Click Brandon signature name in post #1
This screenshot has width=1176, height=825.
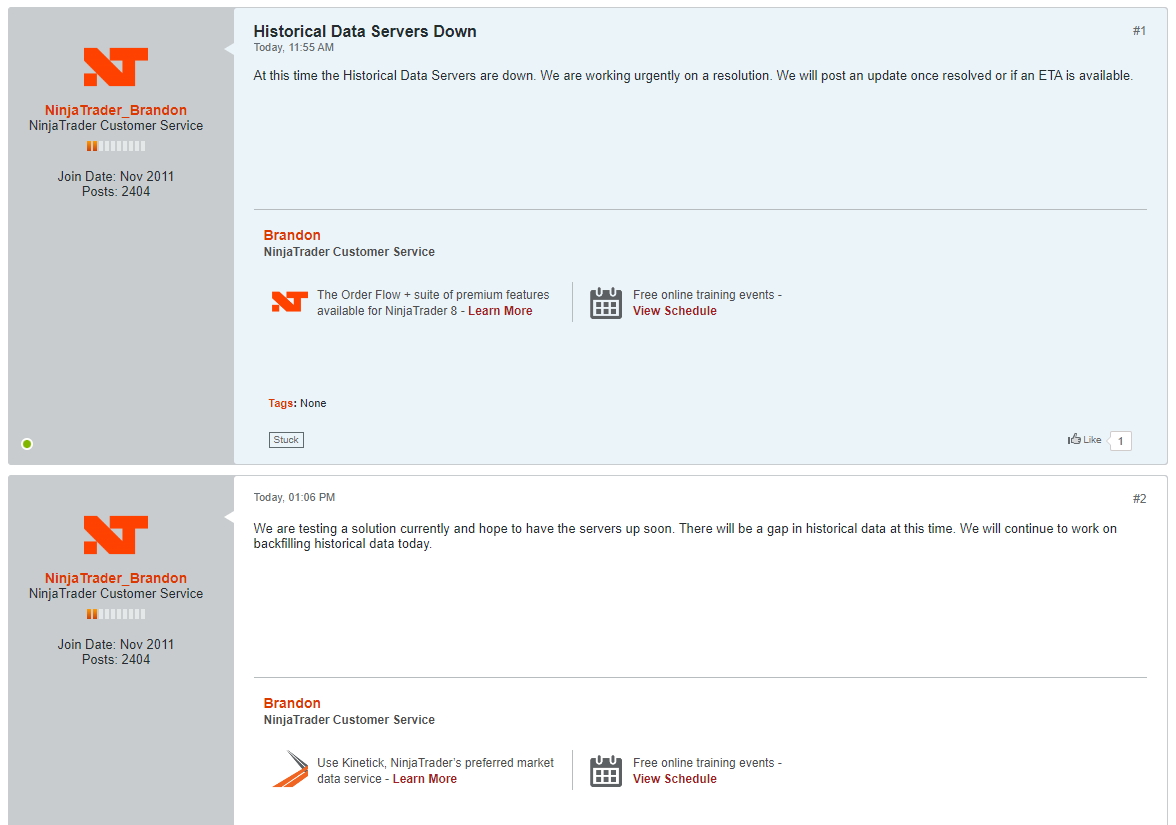292,236
